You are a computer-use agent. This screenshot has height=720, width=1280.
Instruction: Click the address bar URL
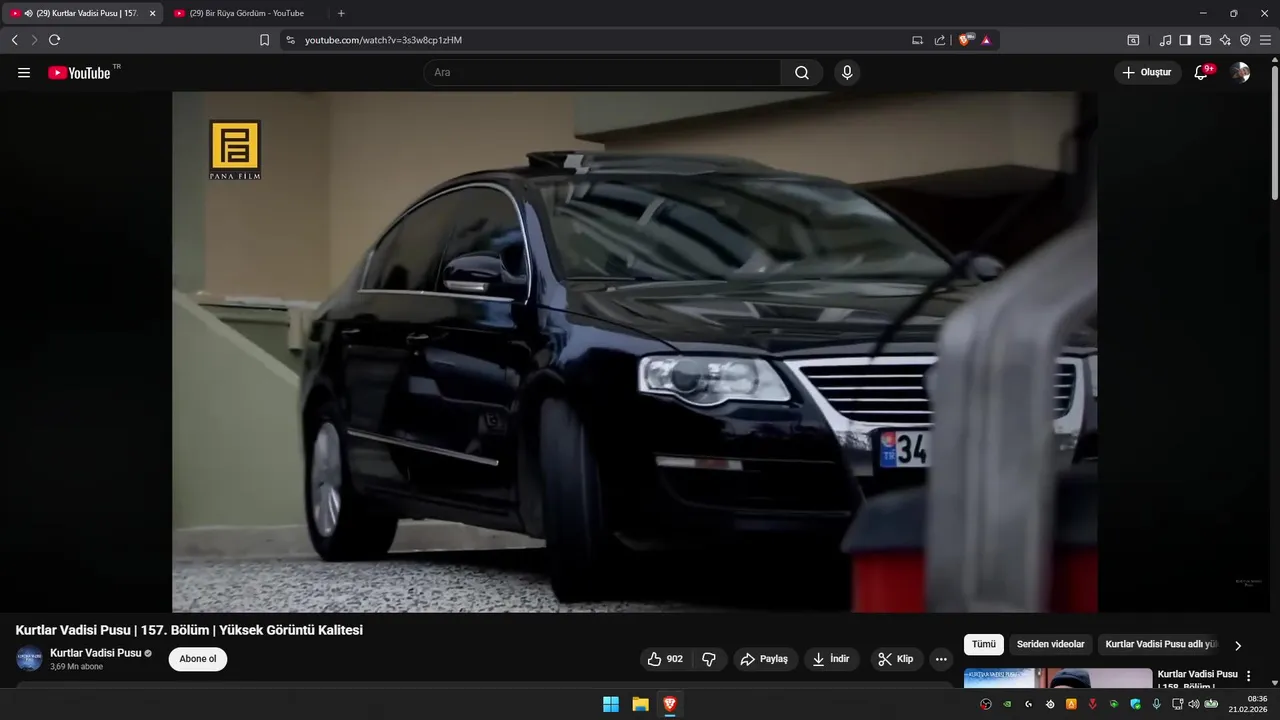point(383,40)
